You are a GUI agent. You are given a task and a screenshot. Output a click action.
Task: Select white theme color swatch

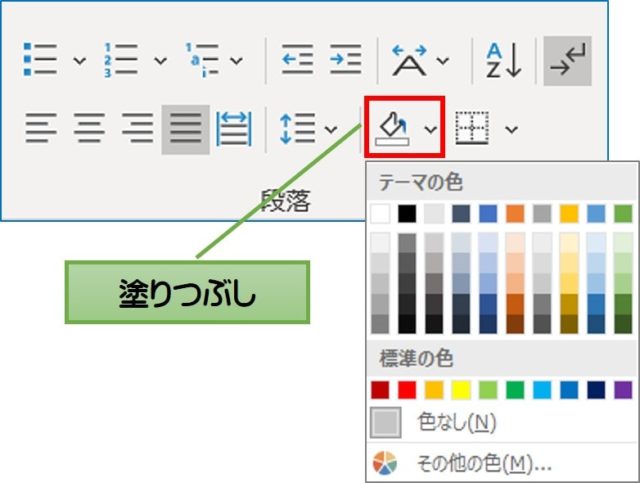[380, 214]
